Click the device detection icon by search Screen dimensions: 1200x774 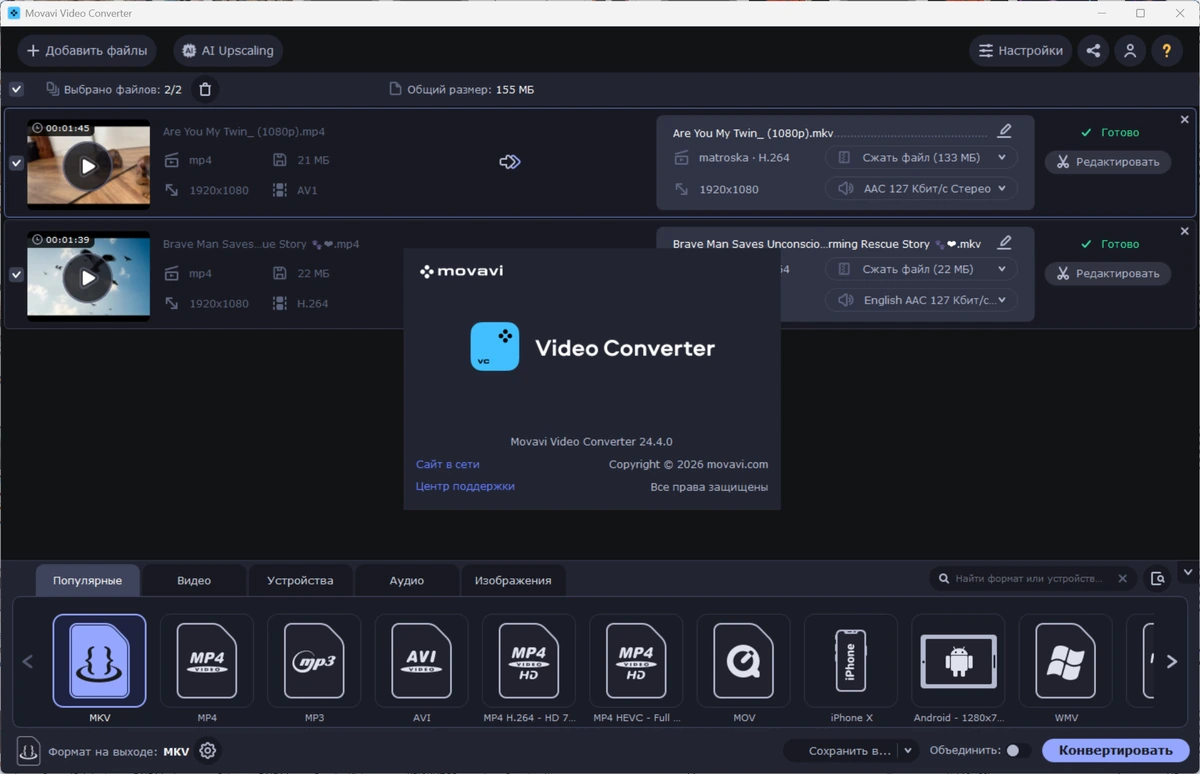pos(1158,578)
